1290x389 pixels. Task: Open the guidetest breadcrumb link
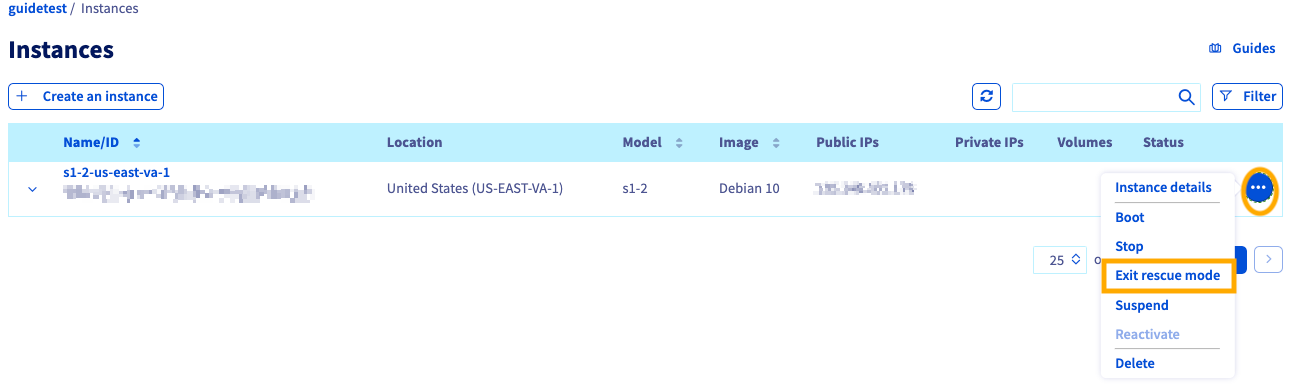click(x=37, y=9)
